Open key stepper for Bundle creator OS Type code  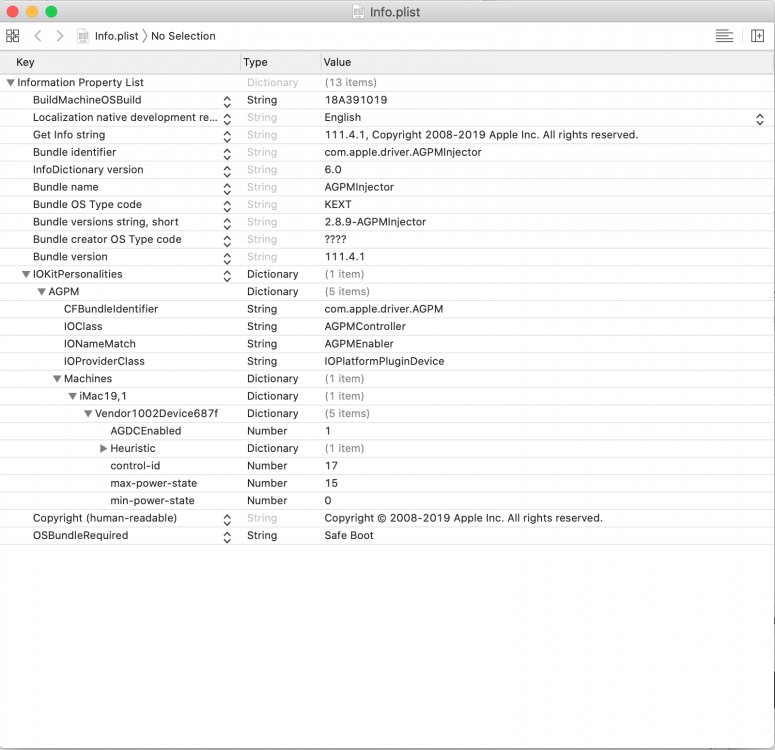(x=227, y=241)
